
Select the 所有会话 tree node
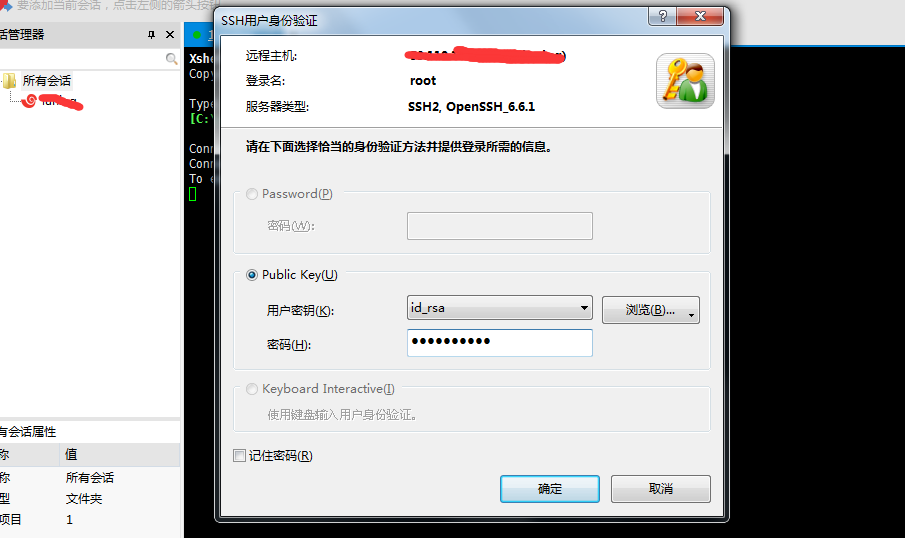[x=47, y=81]
